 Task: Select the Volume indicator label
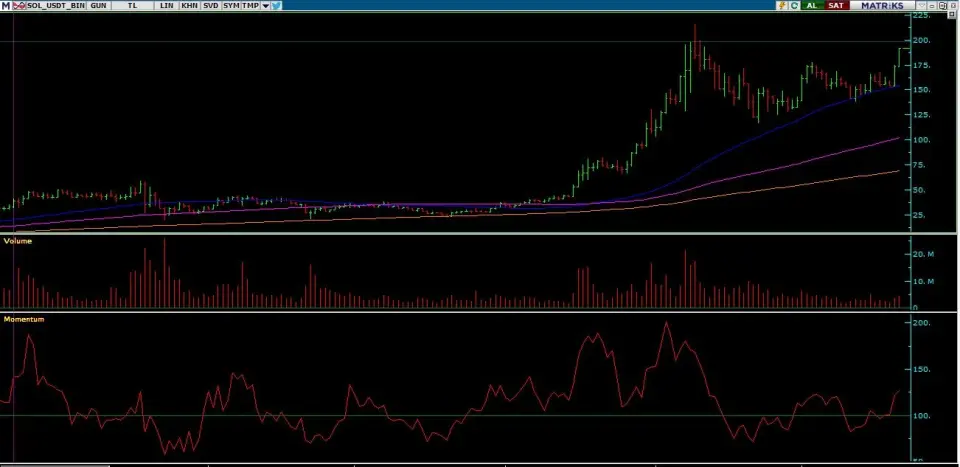19,241
